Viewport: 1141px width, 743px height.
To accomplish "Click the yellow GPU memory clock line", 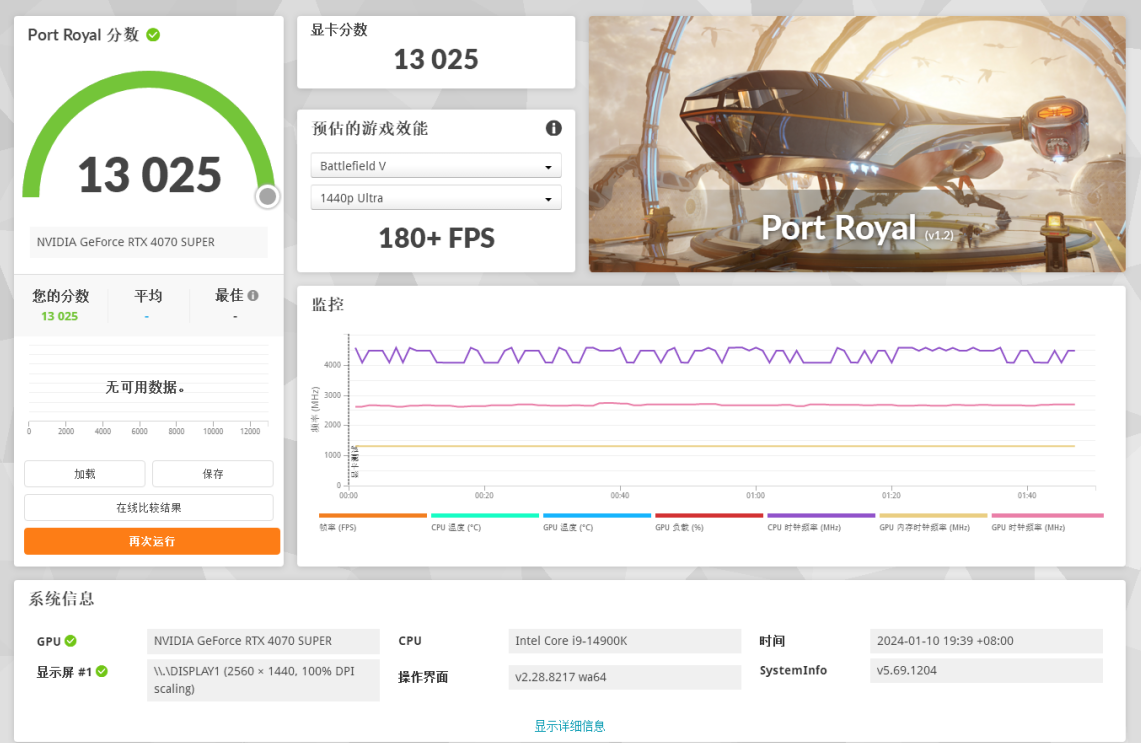I will (715, 446).
